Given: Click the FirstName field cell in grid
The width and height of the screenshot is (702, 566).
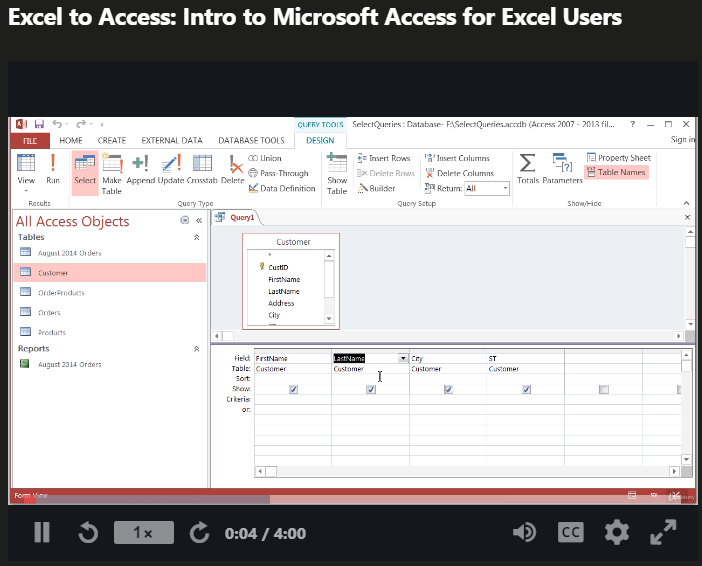Looking at the screenshot, I should (293, 358).
